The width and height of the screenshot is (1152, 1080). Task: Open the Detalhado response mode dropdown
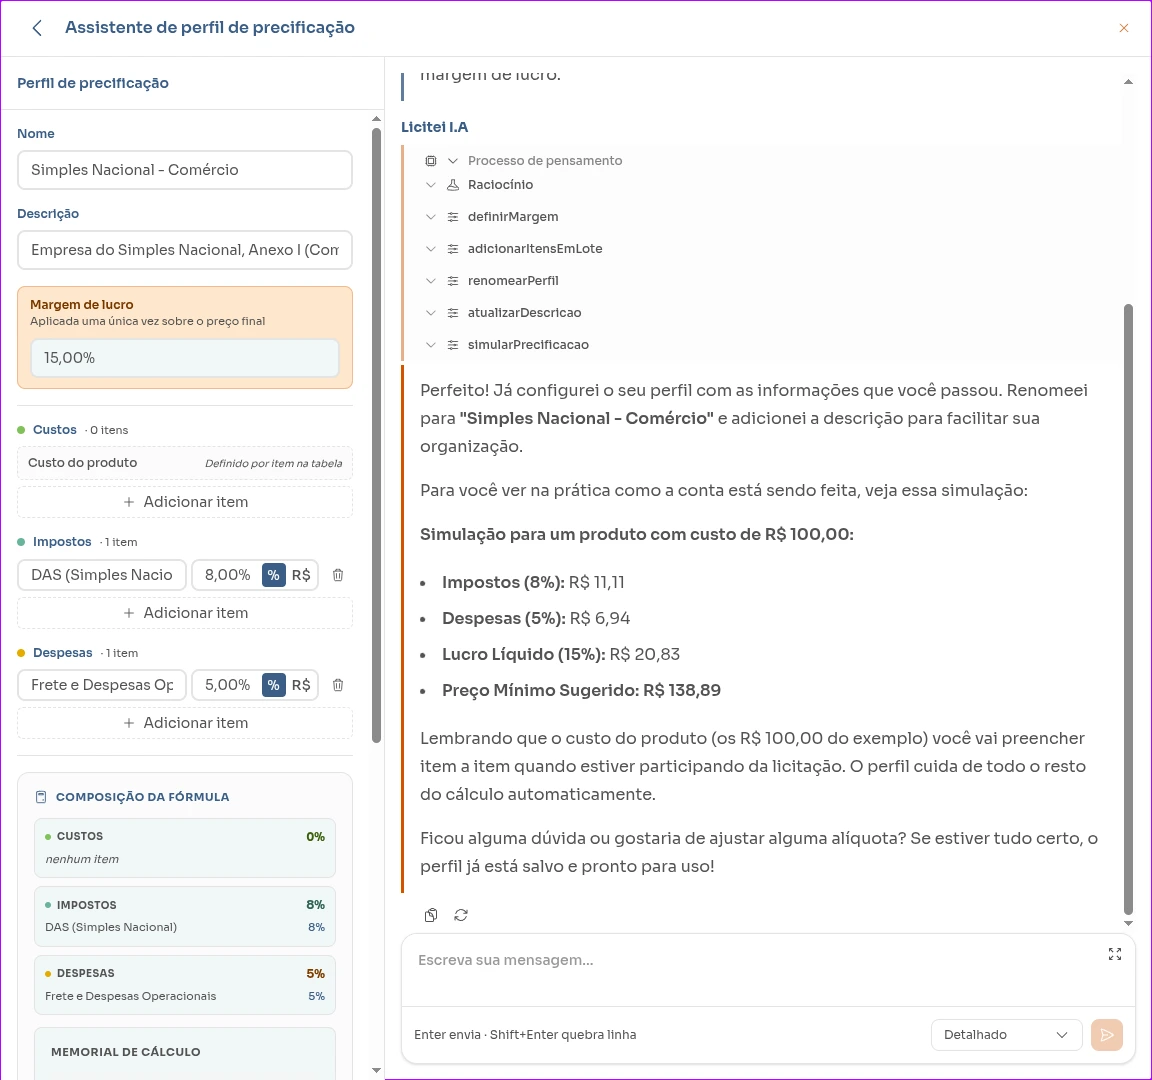tap(1006, 1034)
